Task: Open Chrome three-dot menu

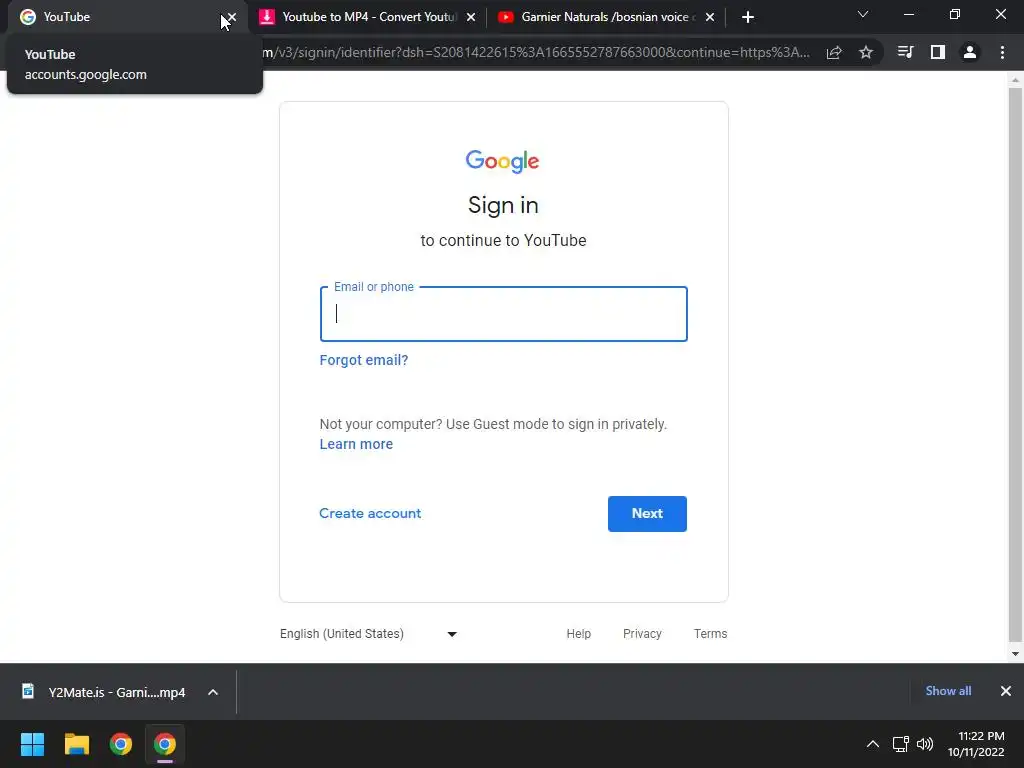Action: pos(1002,52)
